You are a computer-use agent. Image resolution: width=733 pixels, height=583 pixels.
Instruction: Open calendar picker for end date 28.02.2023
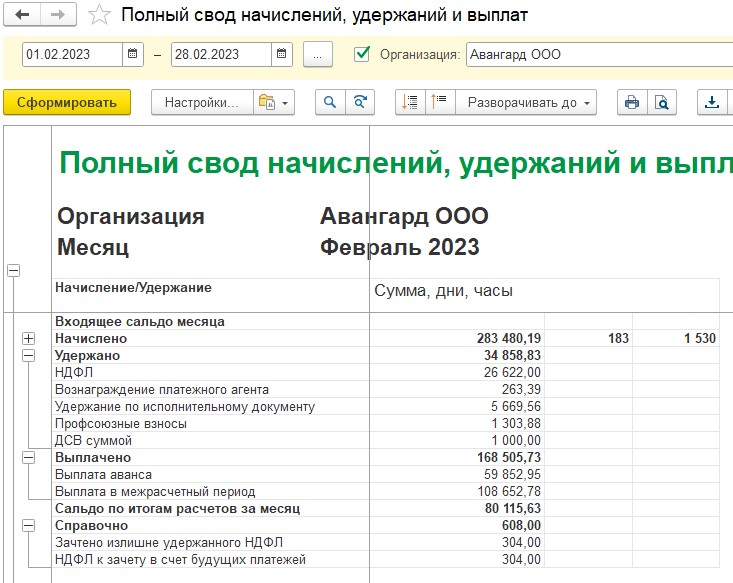(x=282, y=54)
